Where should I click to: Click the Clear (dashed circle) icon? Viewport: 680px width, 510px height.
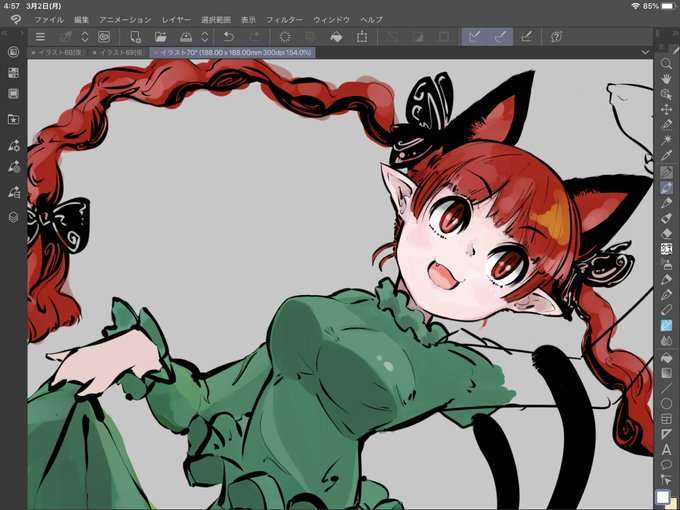[x=285, y=37]
